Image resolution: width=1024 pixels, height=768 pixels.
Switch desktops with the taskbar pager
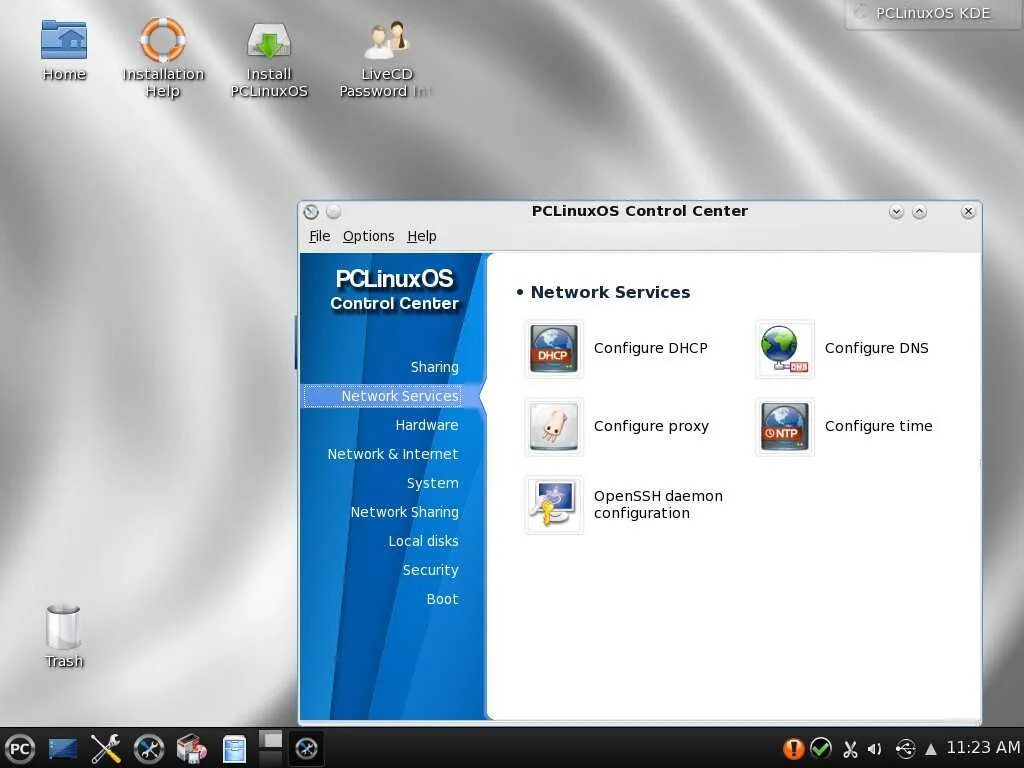pos(270,748)
